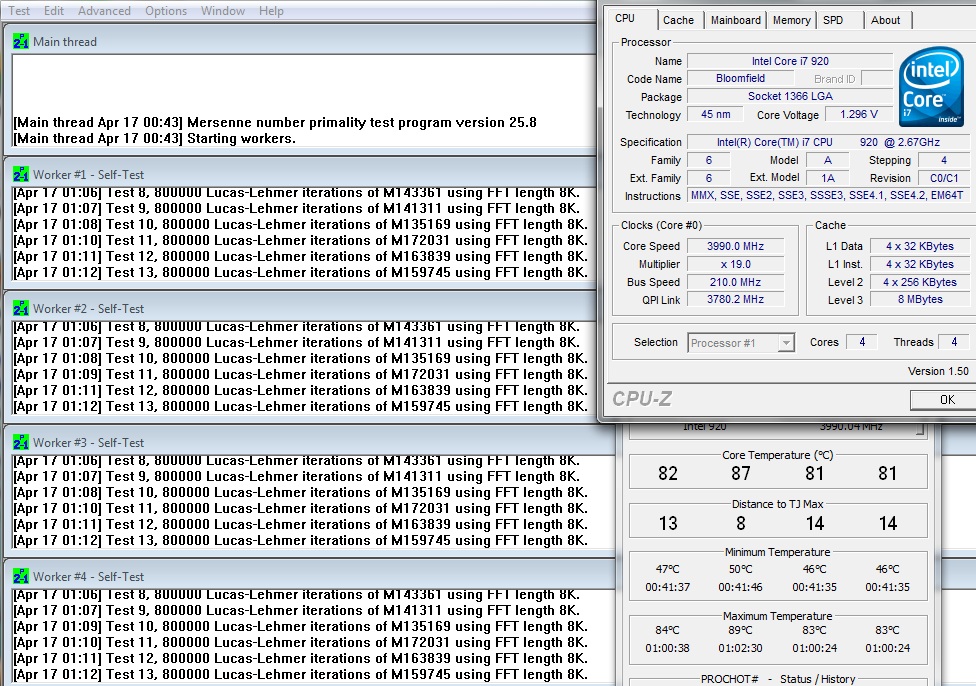Switch to the CPU tab in CPU-Z
The height and width of the screenshot is (686, 976).
[x=626, y=19]
